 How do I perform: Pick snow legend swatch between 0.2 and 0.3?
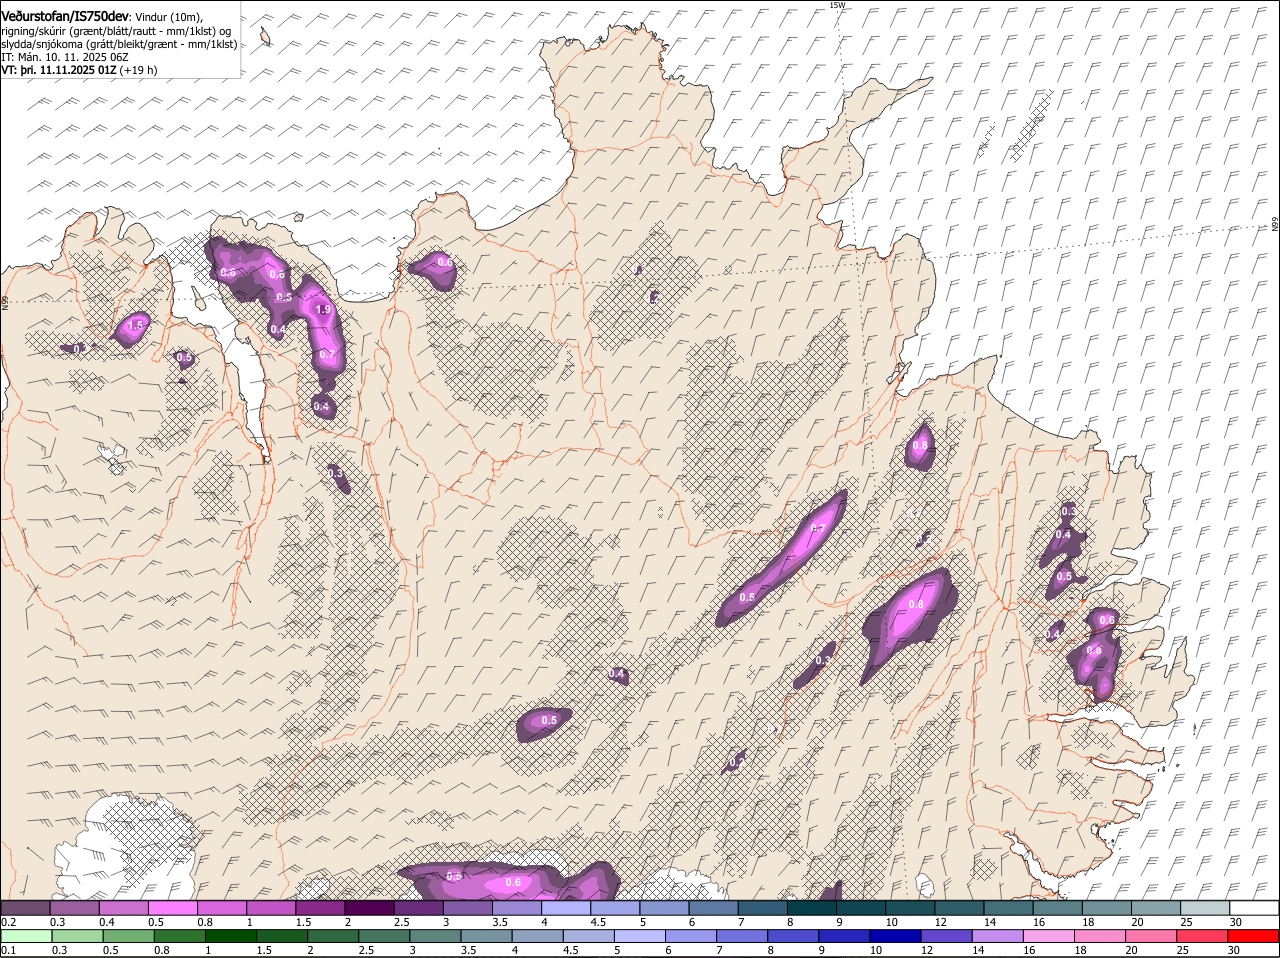point(25,908)
